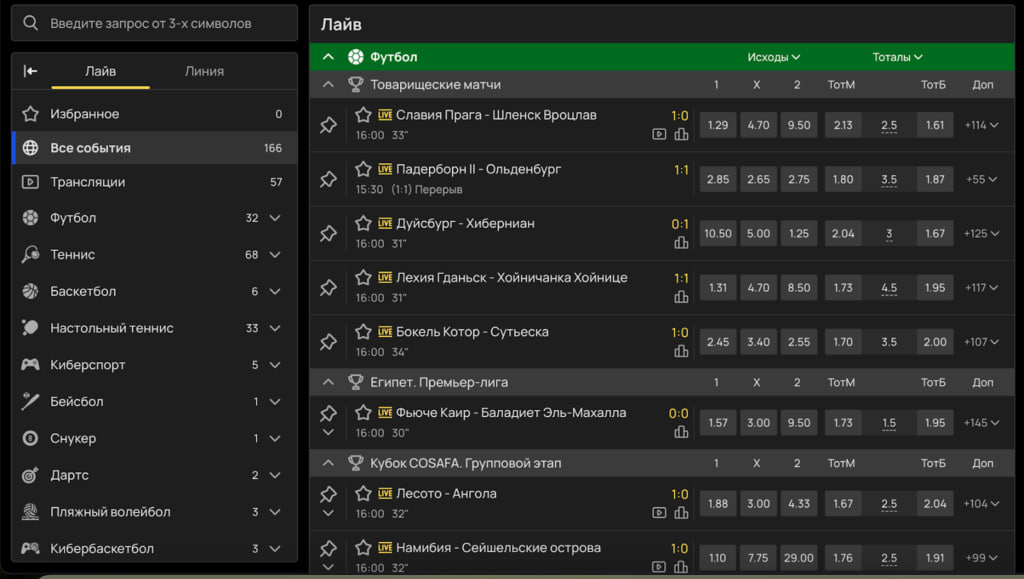
Task: Collapse the Товарищеские матчи section
Action: 328,85
